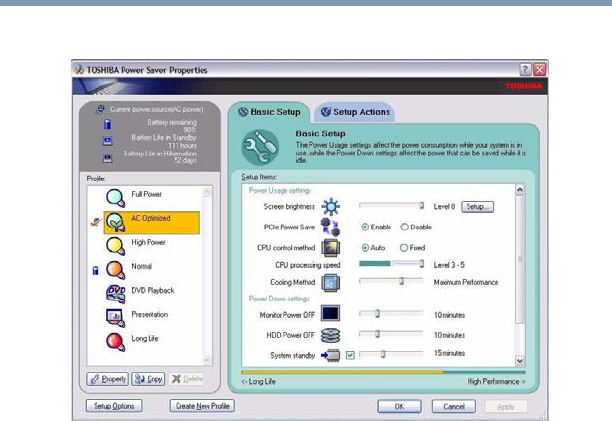Choose the AC Optimized profile icon

[x=116, y=222]
